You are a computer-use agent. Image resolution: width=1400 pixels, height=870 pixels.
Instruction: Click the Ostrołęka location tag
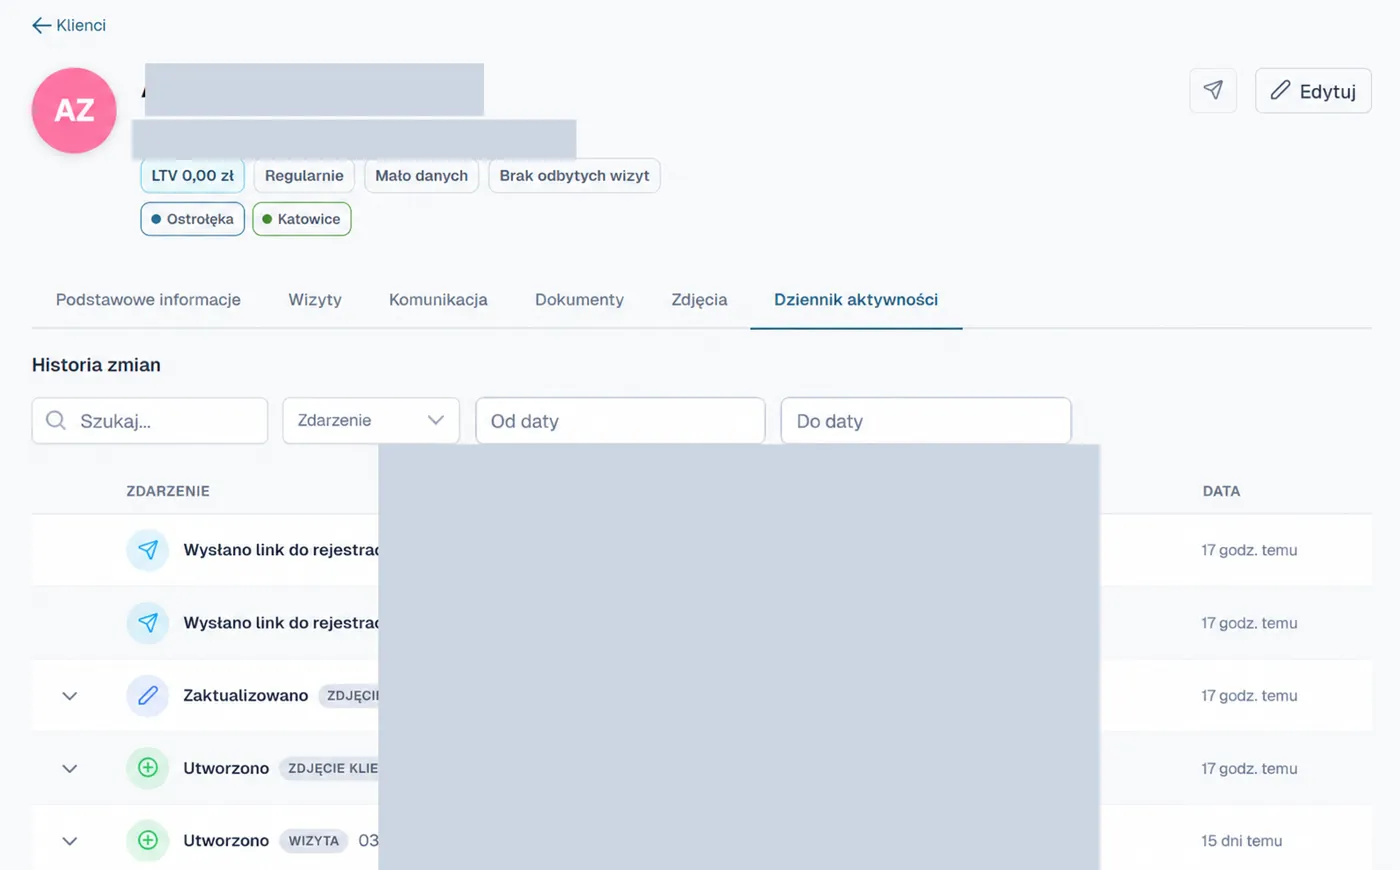pos(192,219)
